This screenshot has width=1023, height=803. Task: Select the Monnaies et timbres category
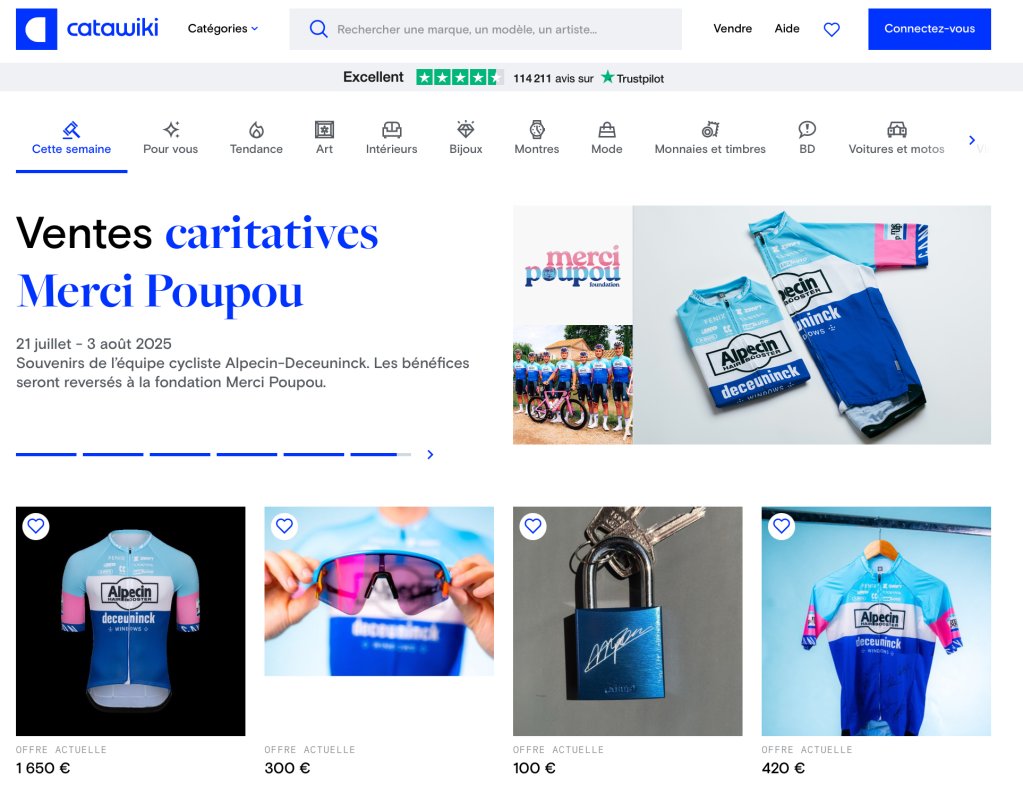[x=710, y=138]
